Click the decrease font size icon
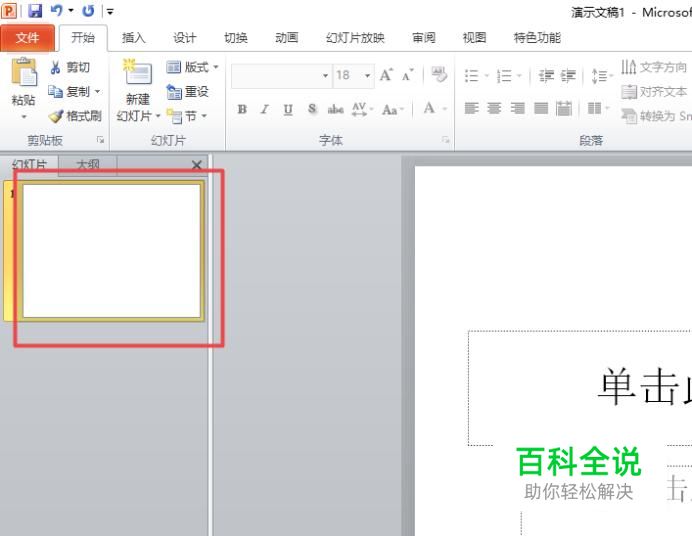Image resolution: width=692 pixels, height=536 pixels. click(407, 75)
